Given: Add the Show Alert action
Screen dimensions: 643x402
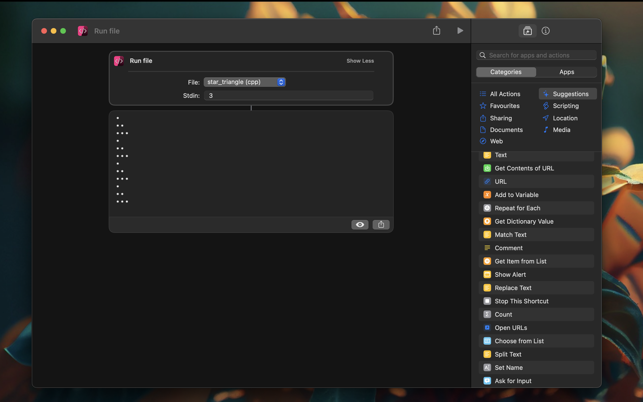Looking at the screenshot, I should pyautogui.click(x=510, y=274).
